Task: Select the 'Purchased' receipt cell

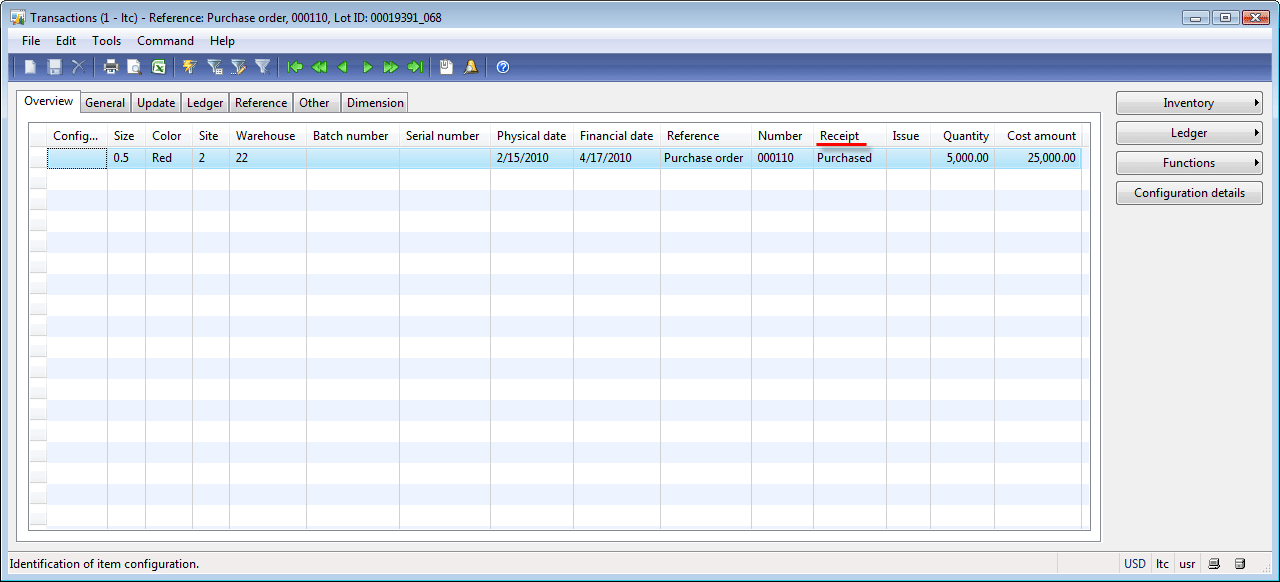Action: click(850, 158)
